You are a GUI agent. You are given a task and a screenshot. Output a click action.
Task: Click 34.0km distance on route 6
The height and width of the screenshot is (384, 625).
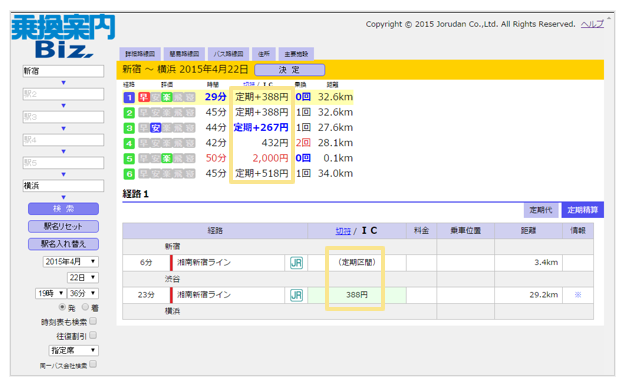335,173
